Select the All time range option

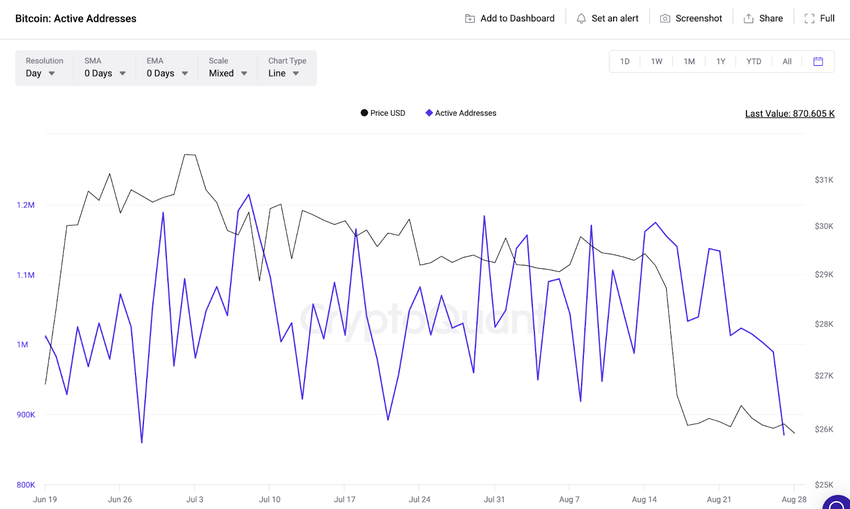(787, 62)
